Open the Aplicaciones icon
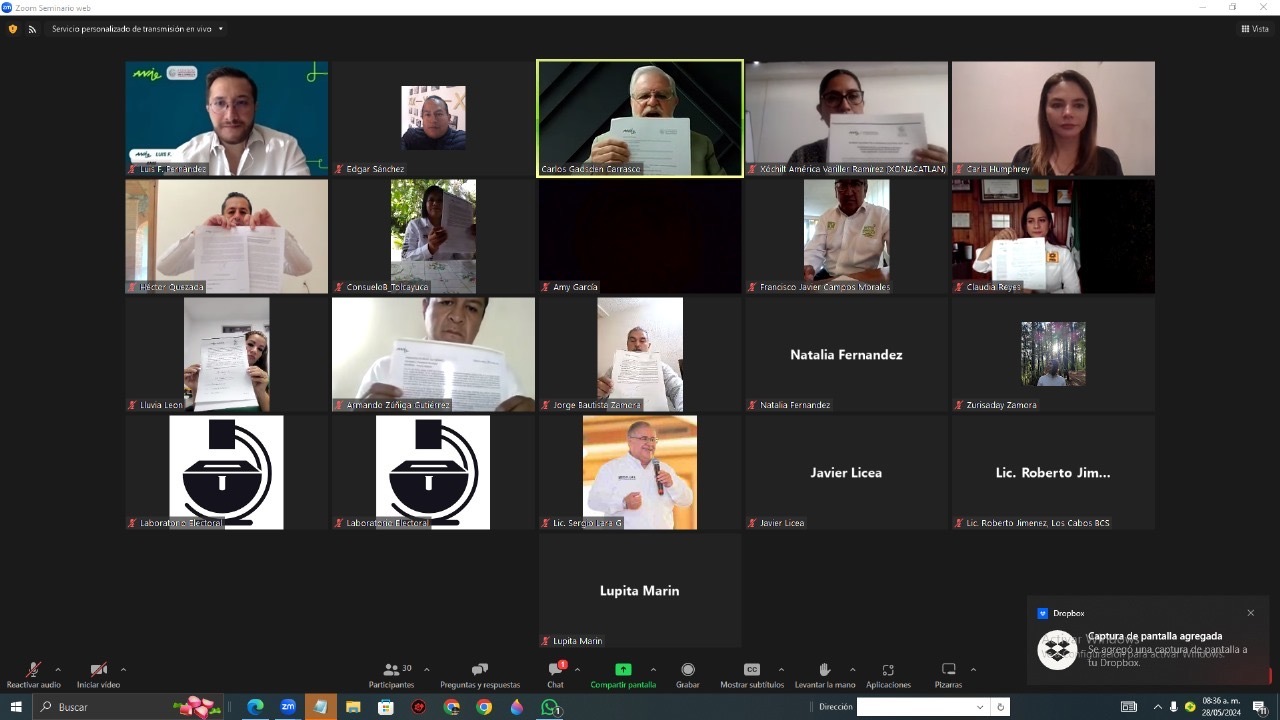The height and width of the screenshot is (720, 1280). coord(888,670)
